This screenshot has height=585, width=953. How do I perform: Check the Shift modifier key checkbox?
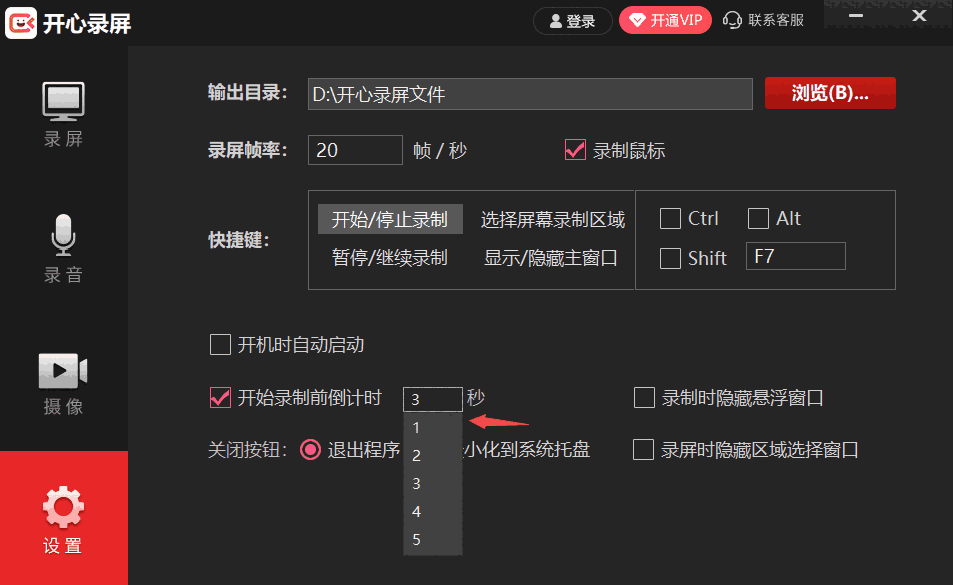click(670, 257)
